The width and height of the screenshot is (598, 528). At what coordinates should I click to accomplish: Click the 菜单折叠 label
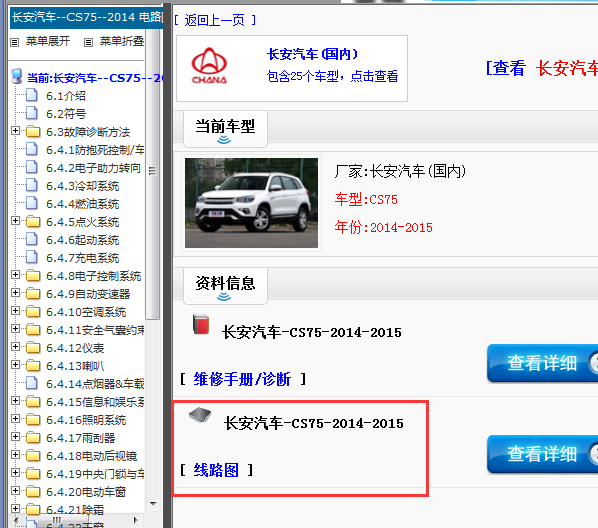tap(122, 41)
